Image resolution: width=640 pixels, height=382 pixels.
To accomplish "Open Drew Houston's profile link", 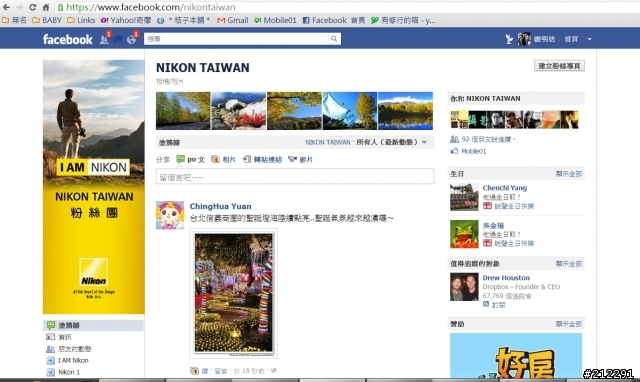I will 506,278.
